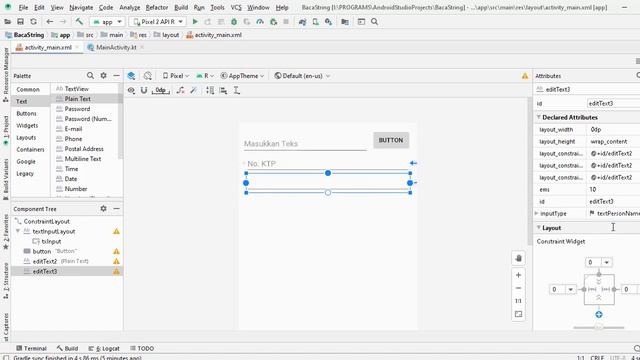Open Pixel 2 API R device dropdown
Screen dimensions: 640x360
pyautogui.click(x=158, y=22)
